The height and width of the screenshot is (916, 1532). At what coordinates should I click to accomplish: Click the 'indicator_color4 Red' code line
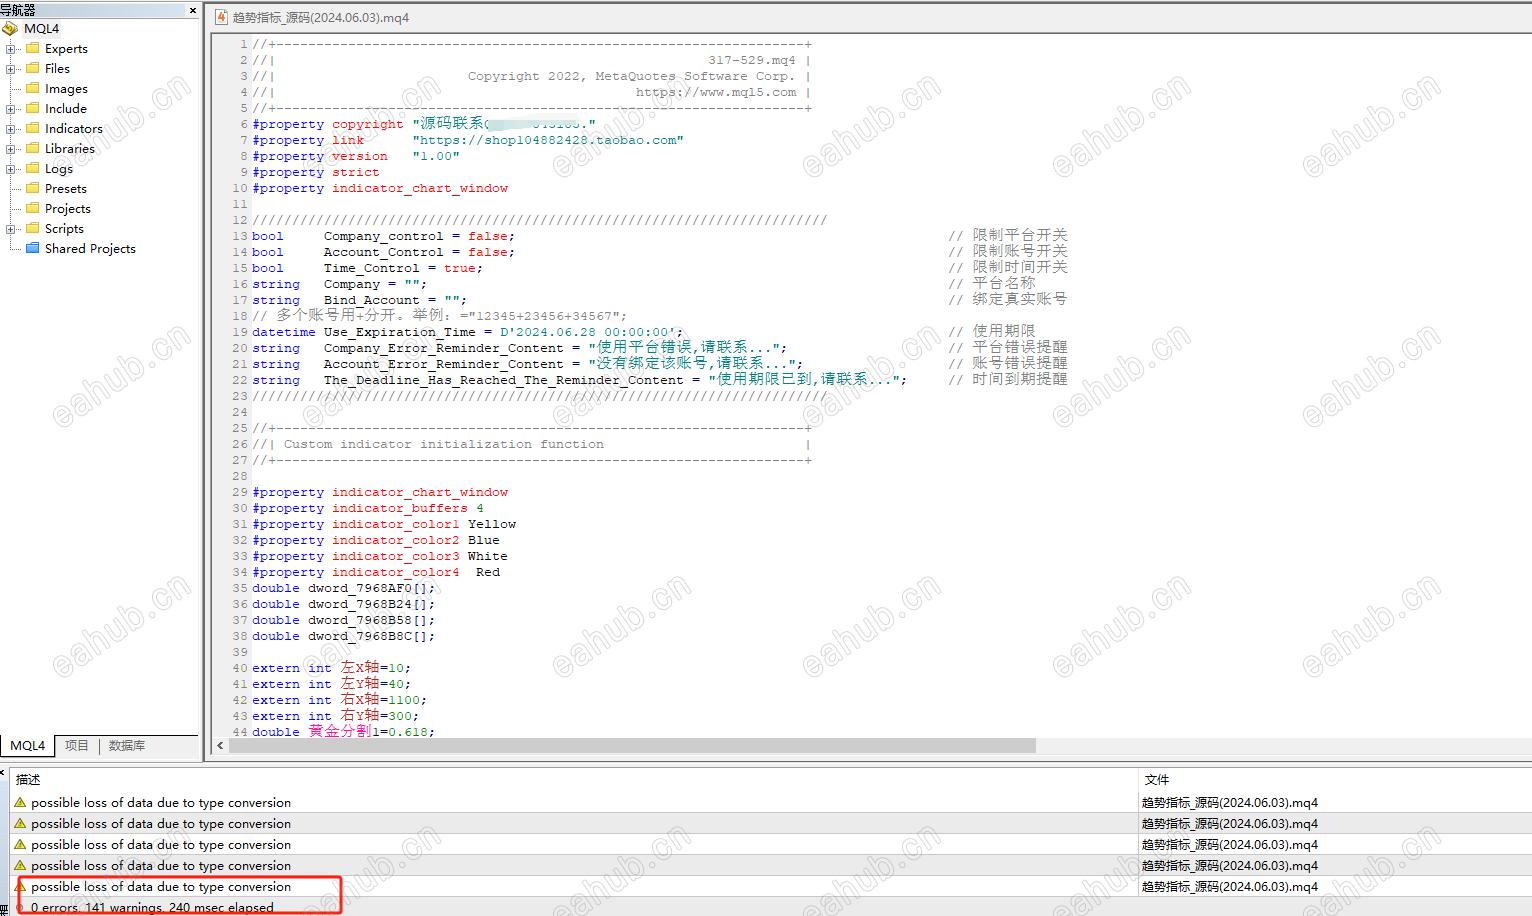[376, 572]
